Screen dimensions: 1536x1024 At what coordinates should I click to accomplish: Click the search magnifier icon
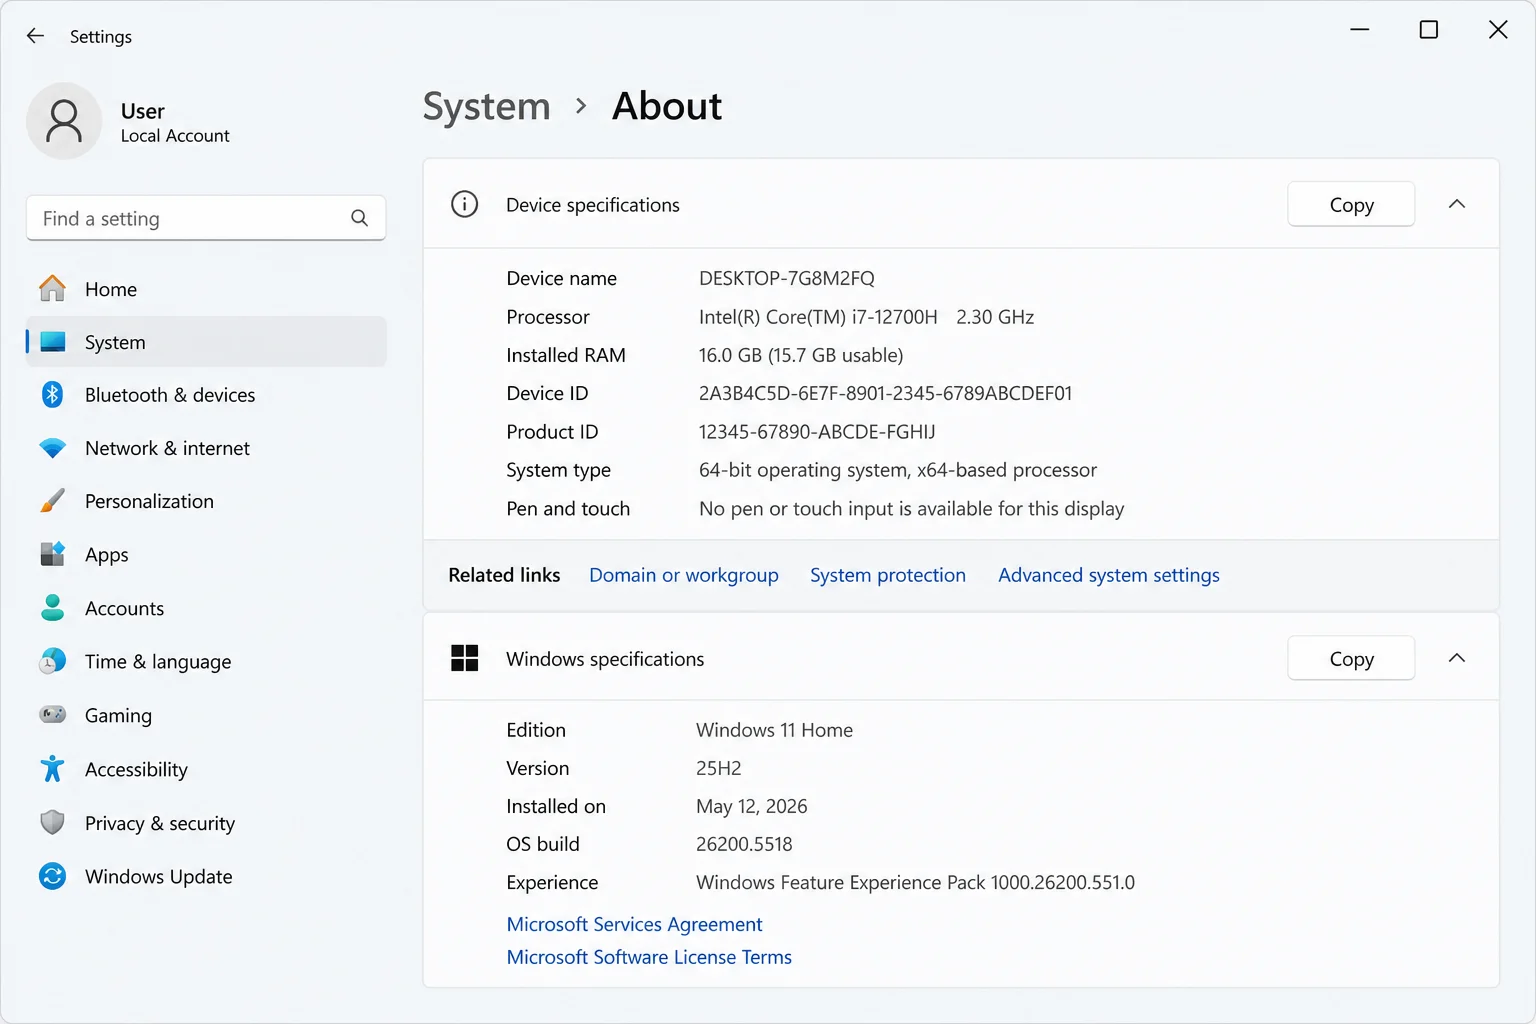tap(359, 218)
